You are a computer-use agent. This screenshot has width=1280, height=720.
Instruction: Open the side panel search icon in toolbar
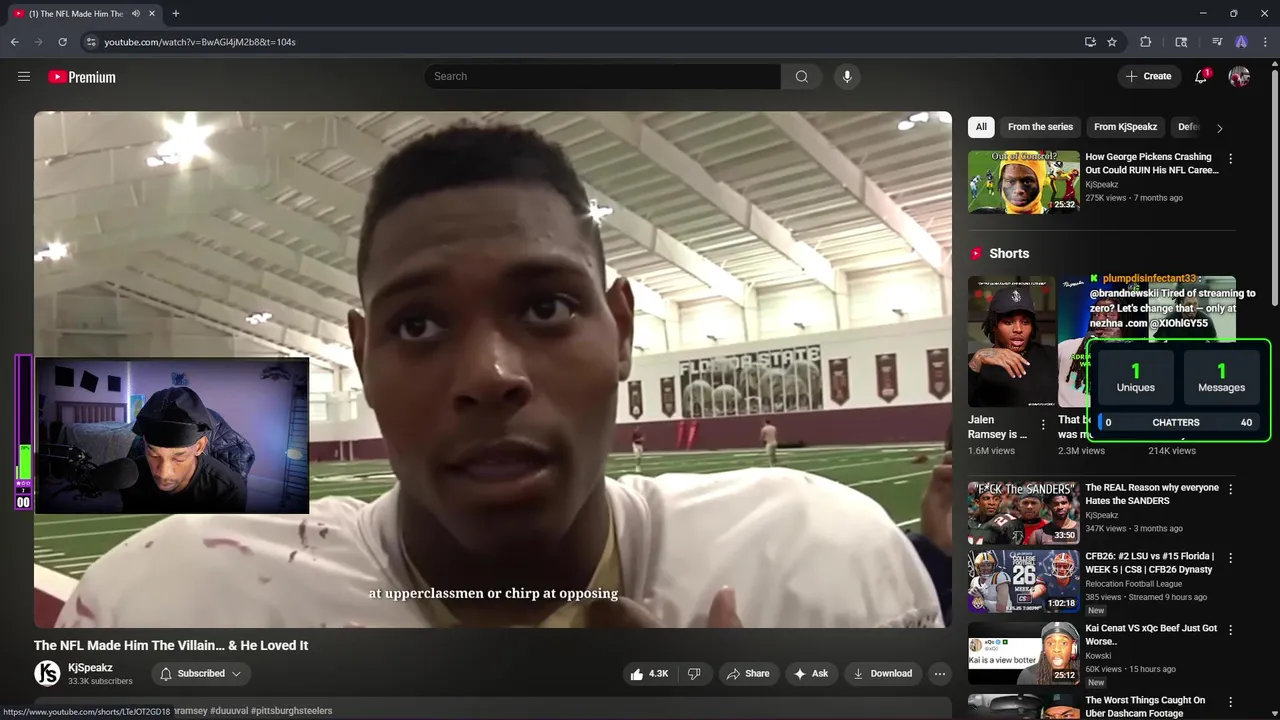click(1181, 42)
